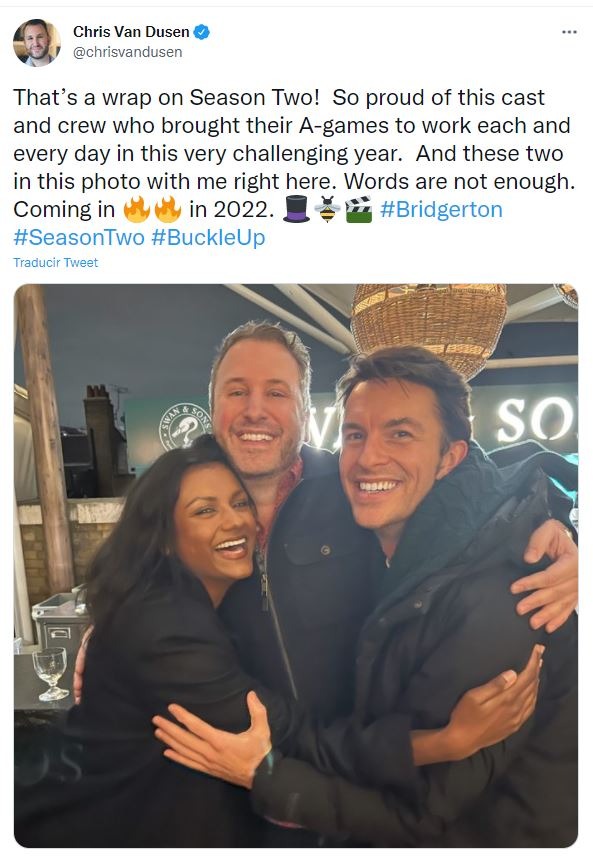593x861 pixels.
Task: Click the clapperboard emoji
Action: [x=359, y=209]
